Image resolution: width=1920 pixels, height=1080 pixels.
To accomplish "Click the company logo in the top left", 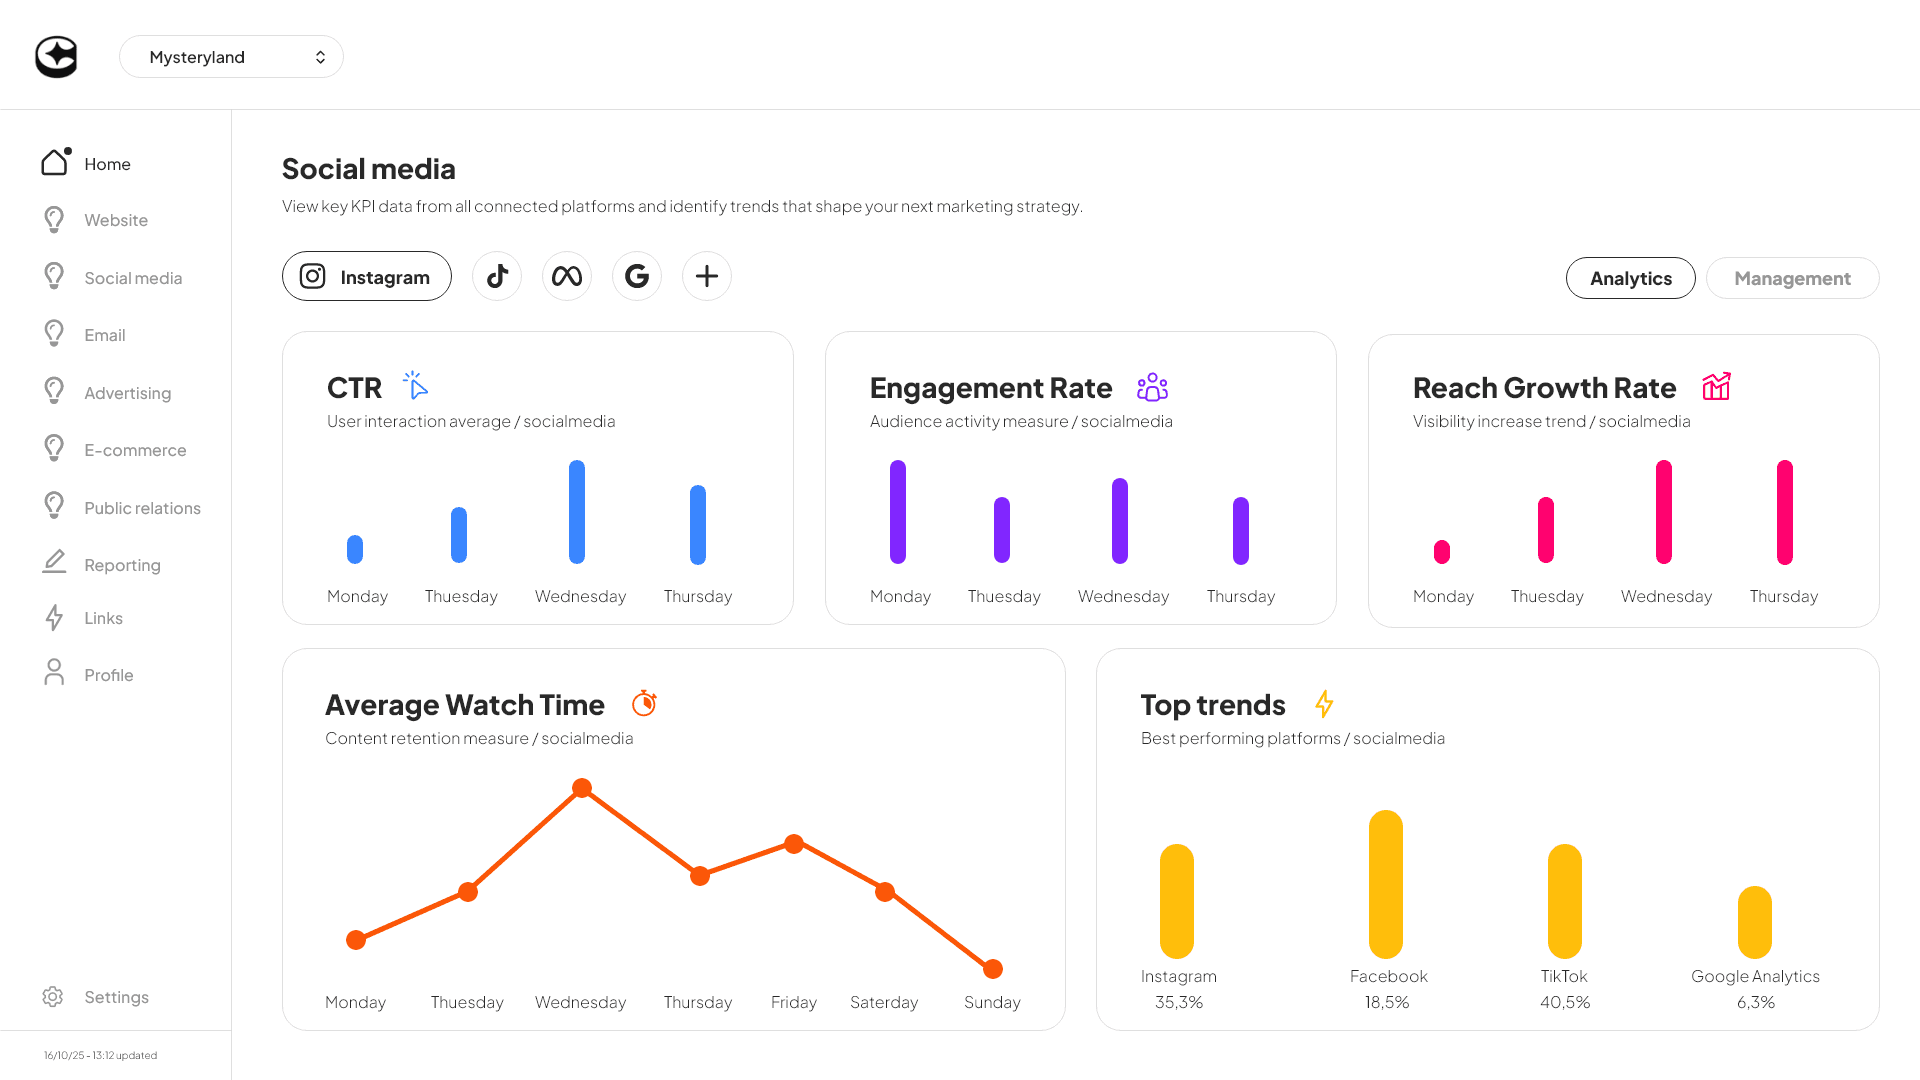I will pos(56,57).
